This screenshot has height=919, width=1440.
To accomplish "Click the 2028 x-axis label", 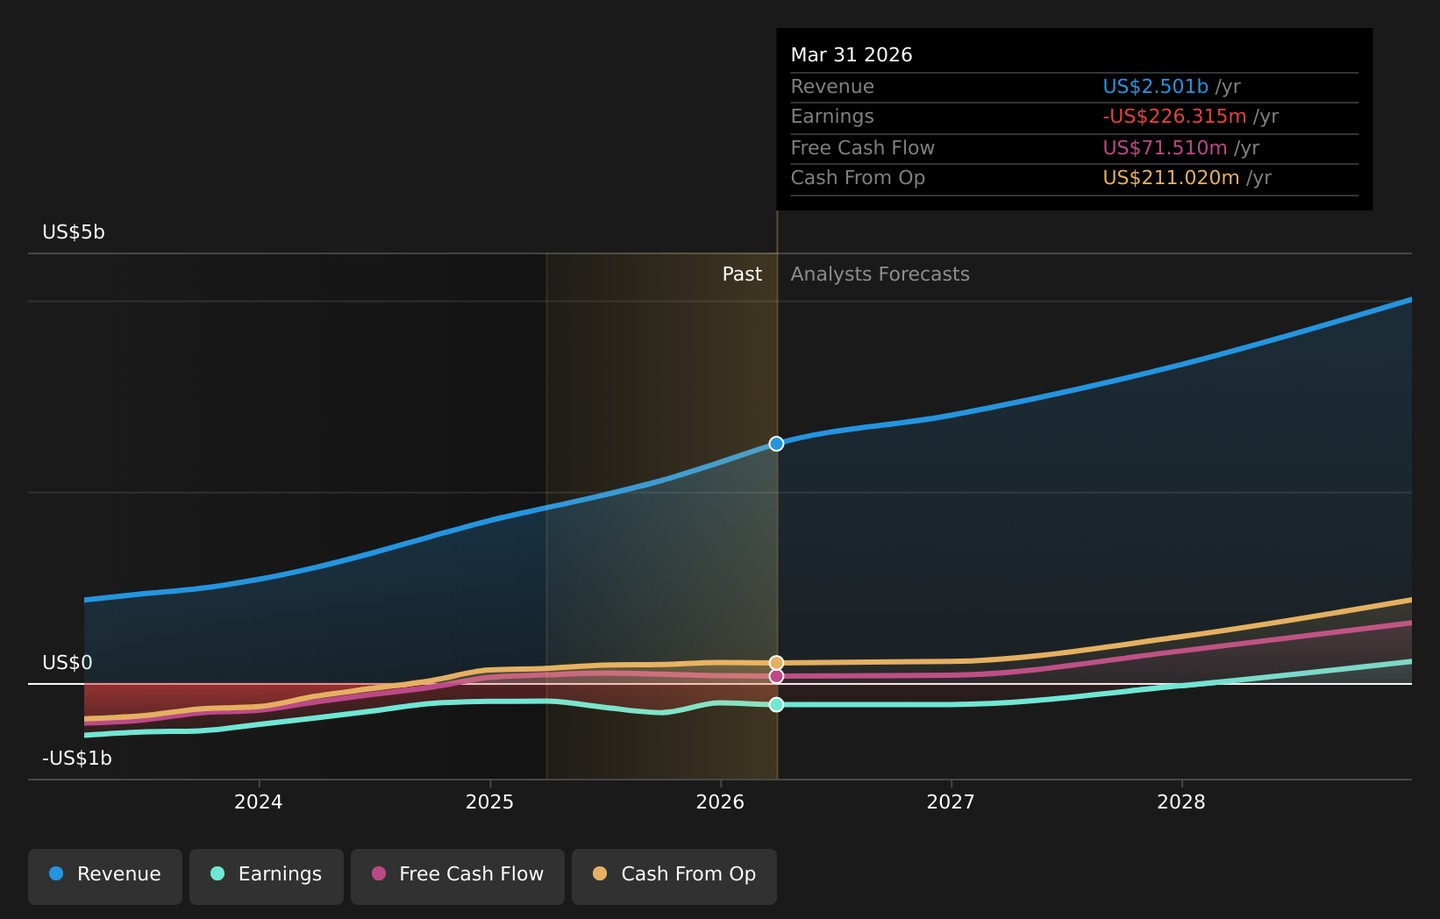I will click(x=1181, y=802).
